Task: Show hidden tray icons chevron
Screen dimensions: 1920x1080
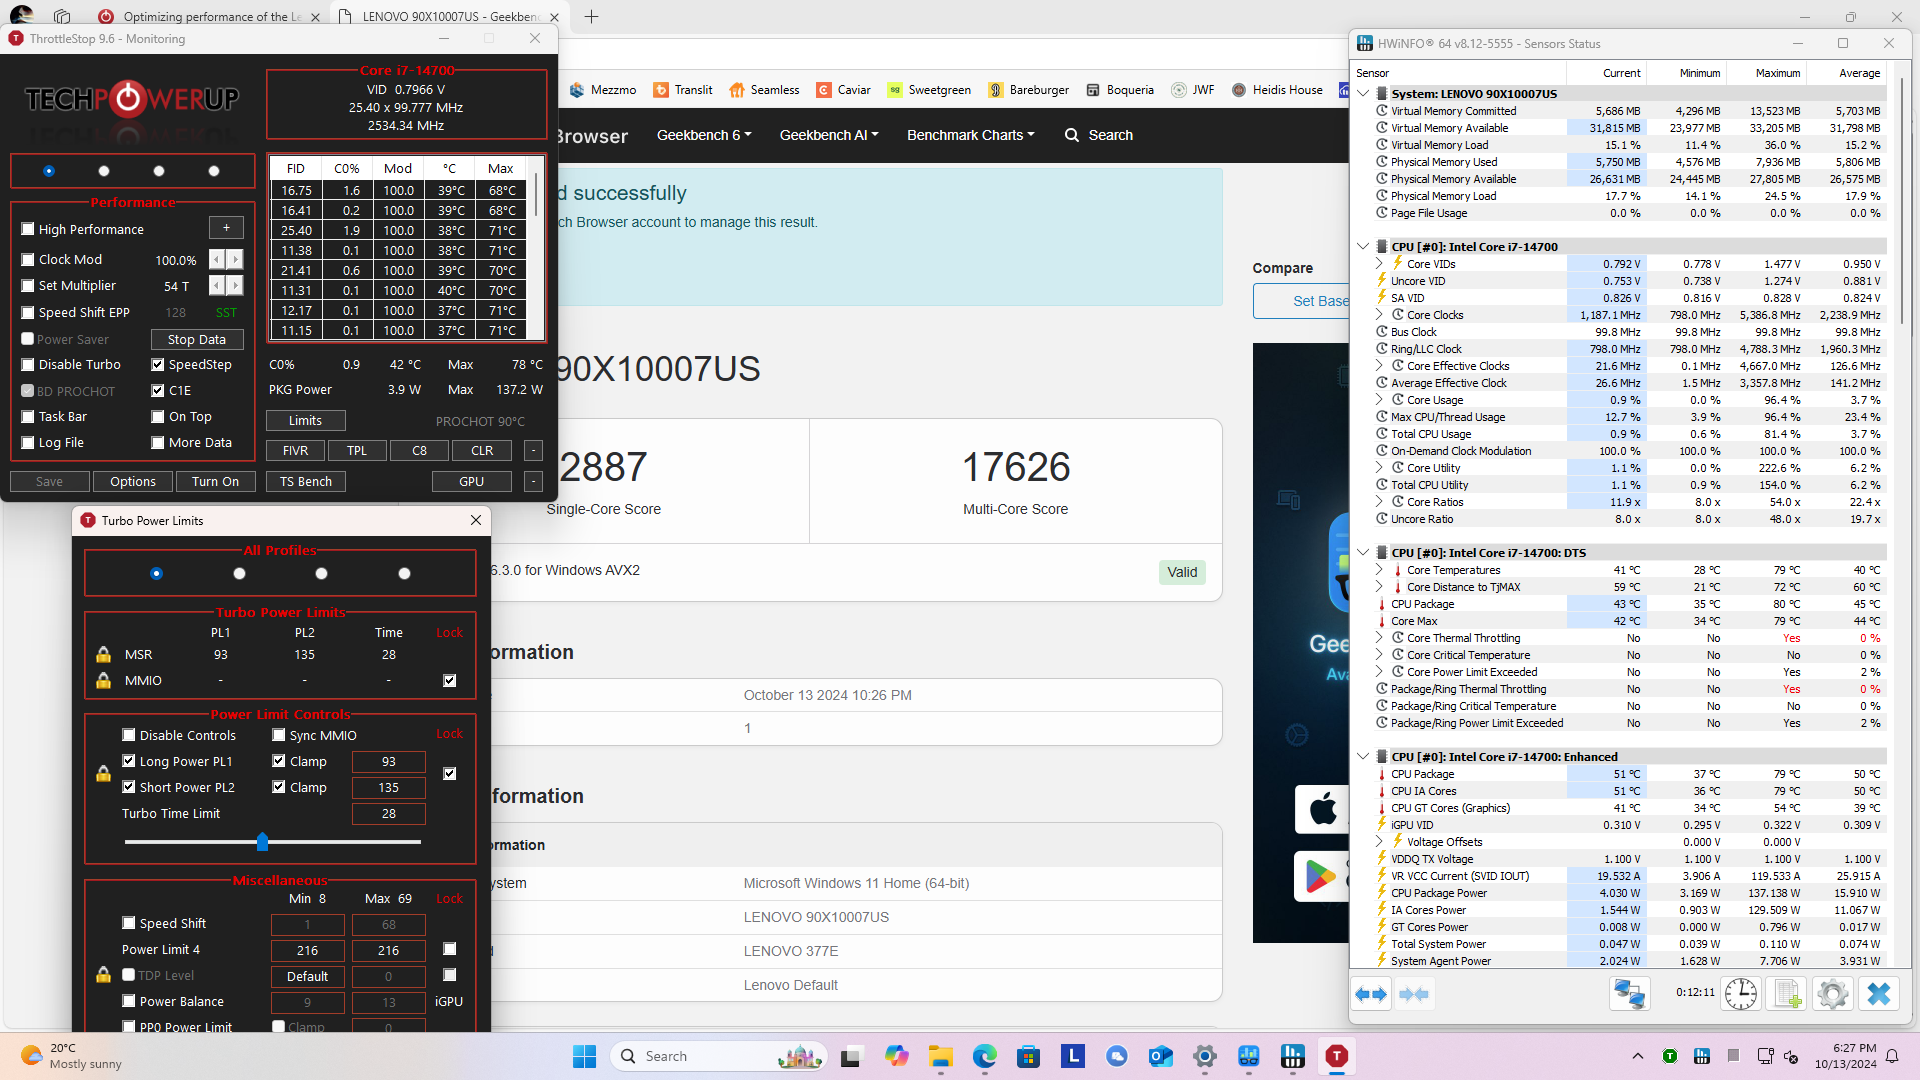Action: [1637, 1056]
